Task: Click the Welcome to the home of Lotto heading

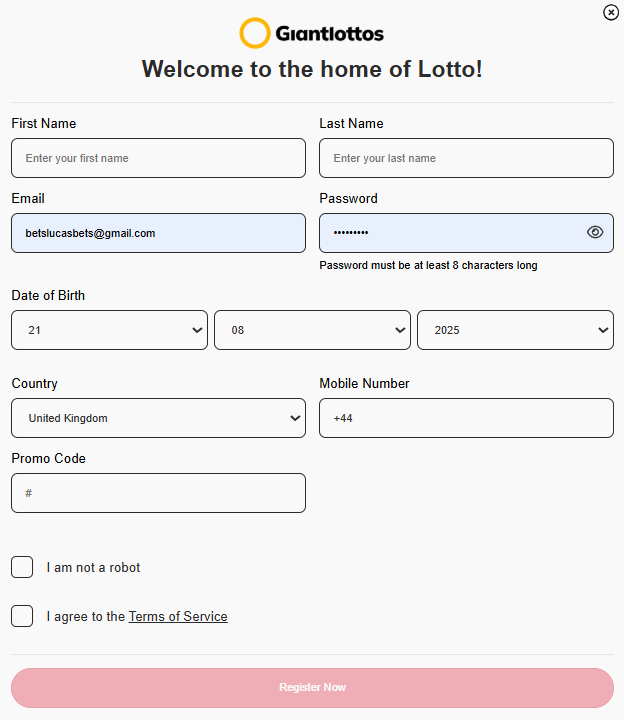Action: click(312, 69)
